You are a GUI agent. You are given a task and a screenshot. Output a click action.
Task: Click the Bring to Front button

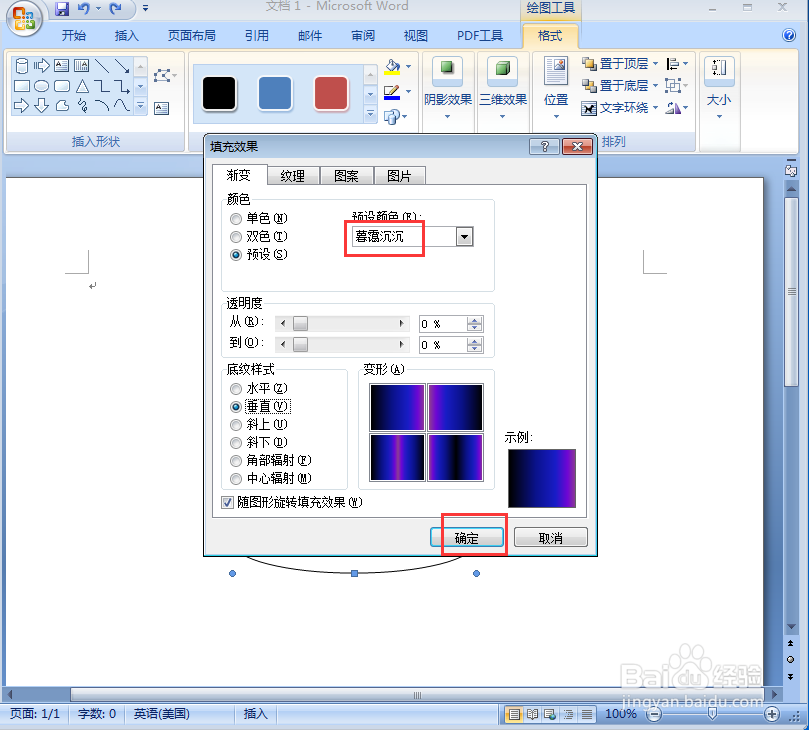[615, 64]
